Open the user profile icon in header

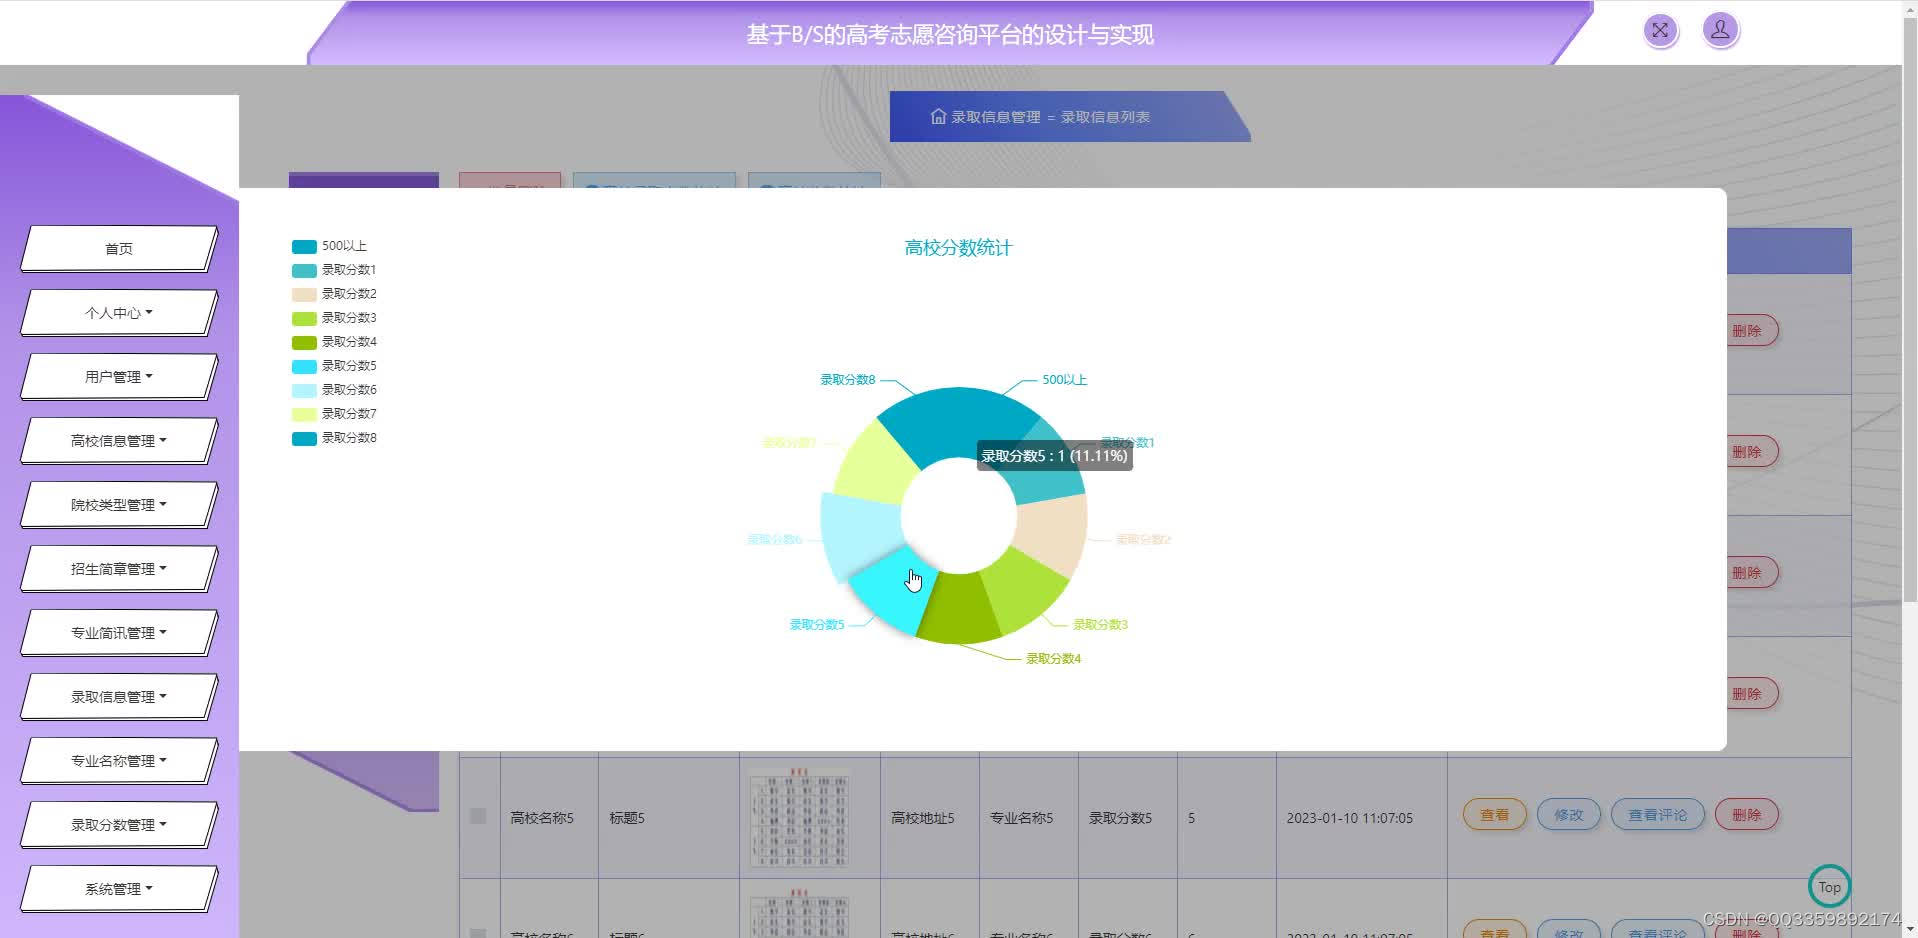click(1720, 30)
